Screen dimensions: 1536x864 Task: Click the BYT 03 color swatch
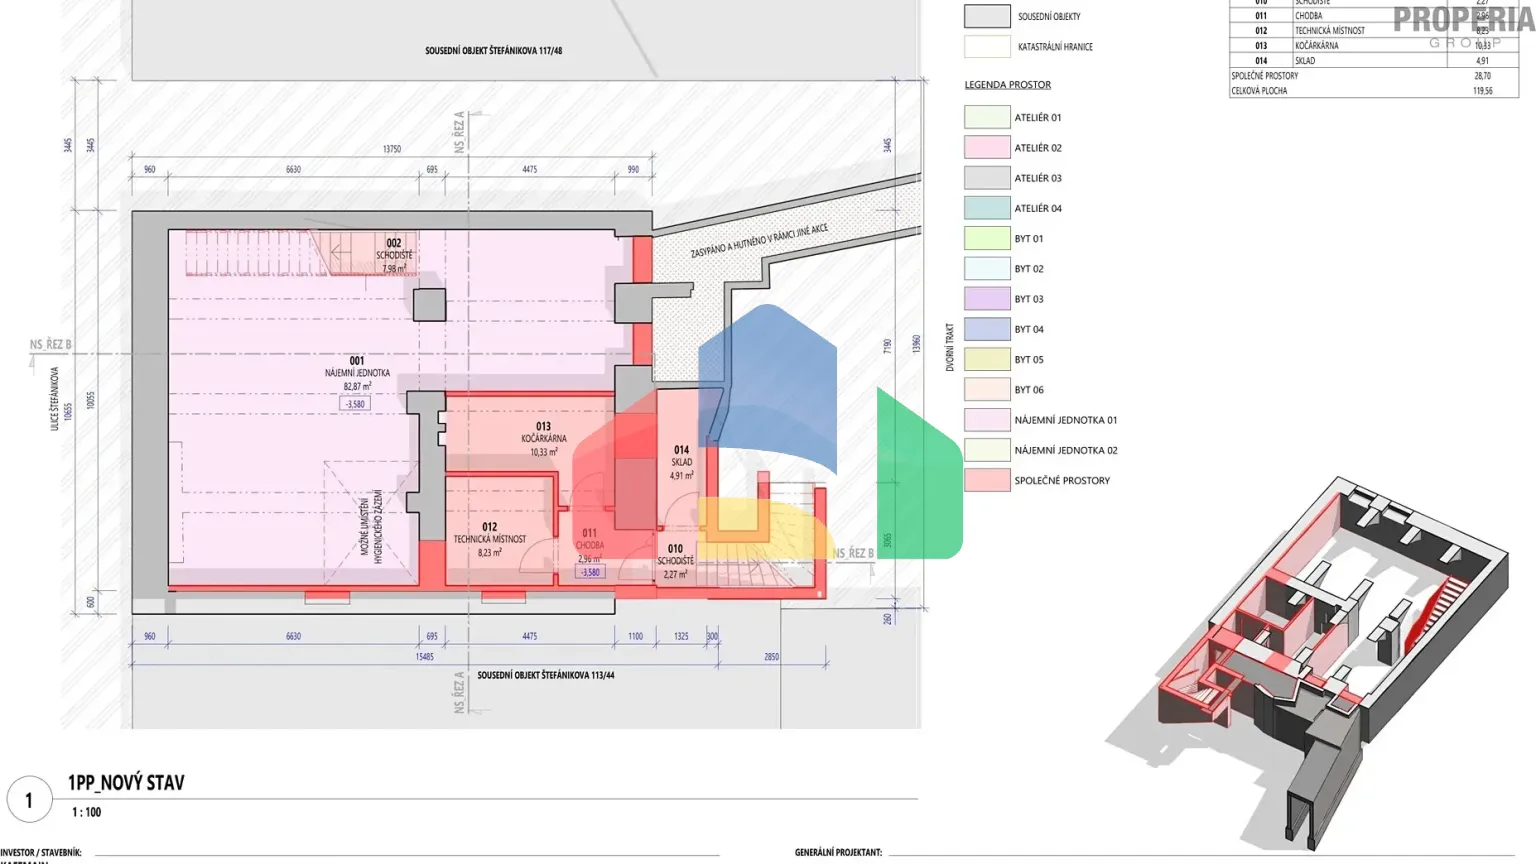pyautogui.click(x=986, y=298)
